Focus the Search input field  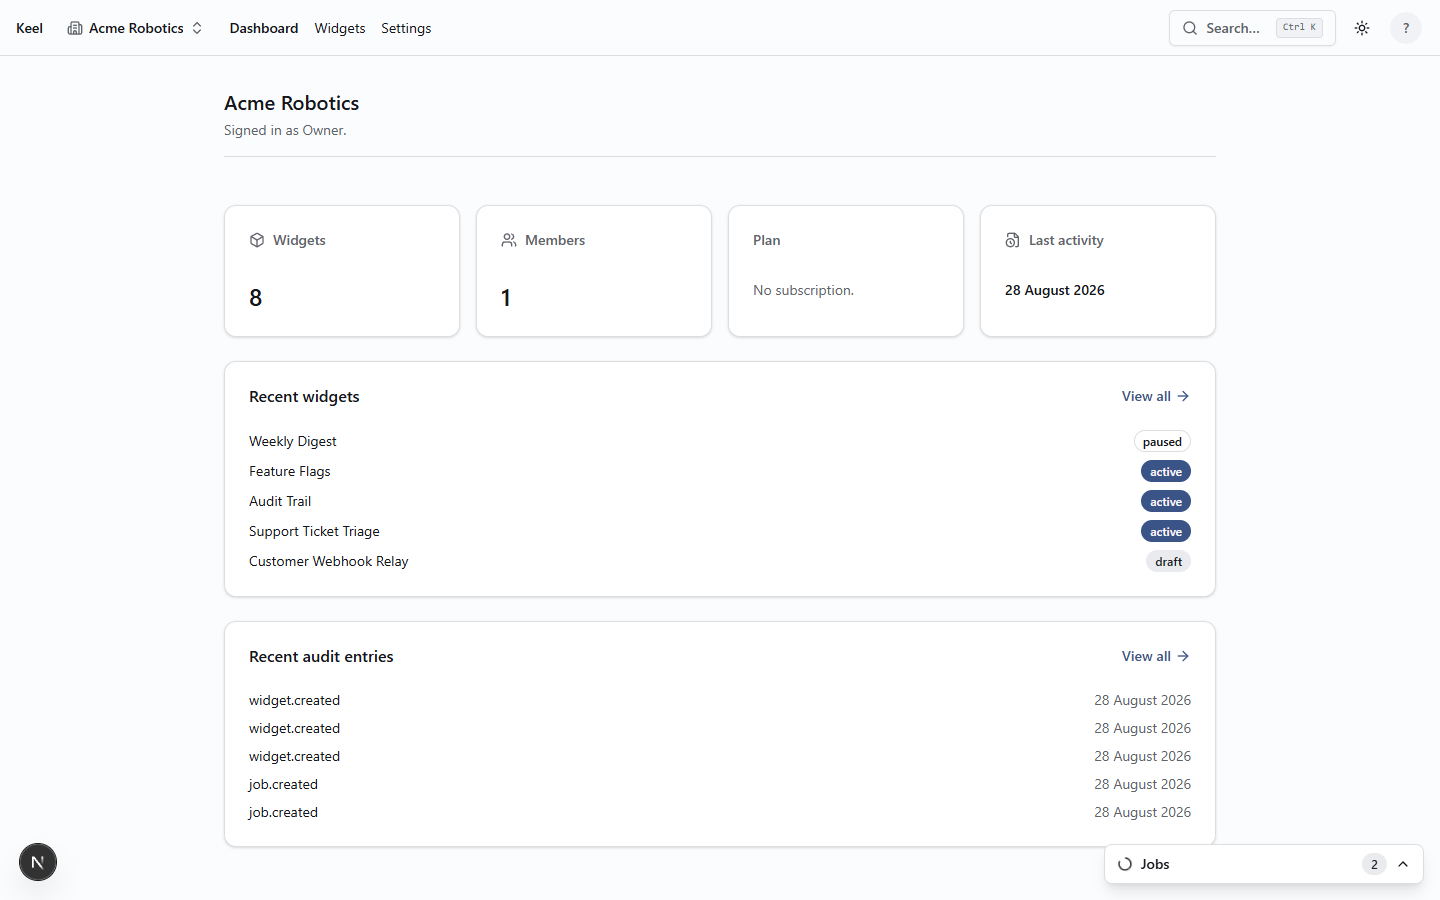(x=1252, y=28)
